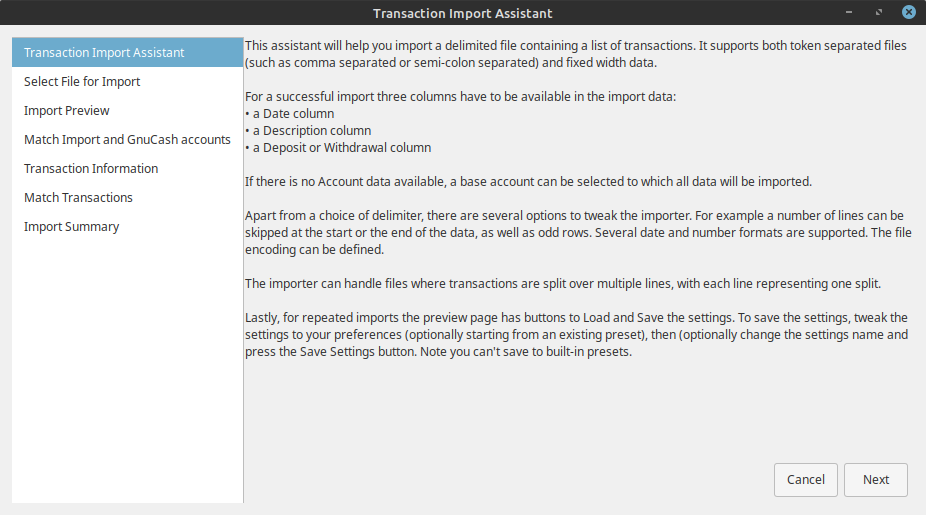Minimize the assistant window
This screenshot has height=515, width=926.
click(849, 13)
